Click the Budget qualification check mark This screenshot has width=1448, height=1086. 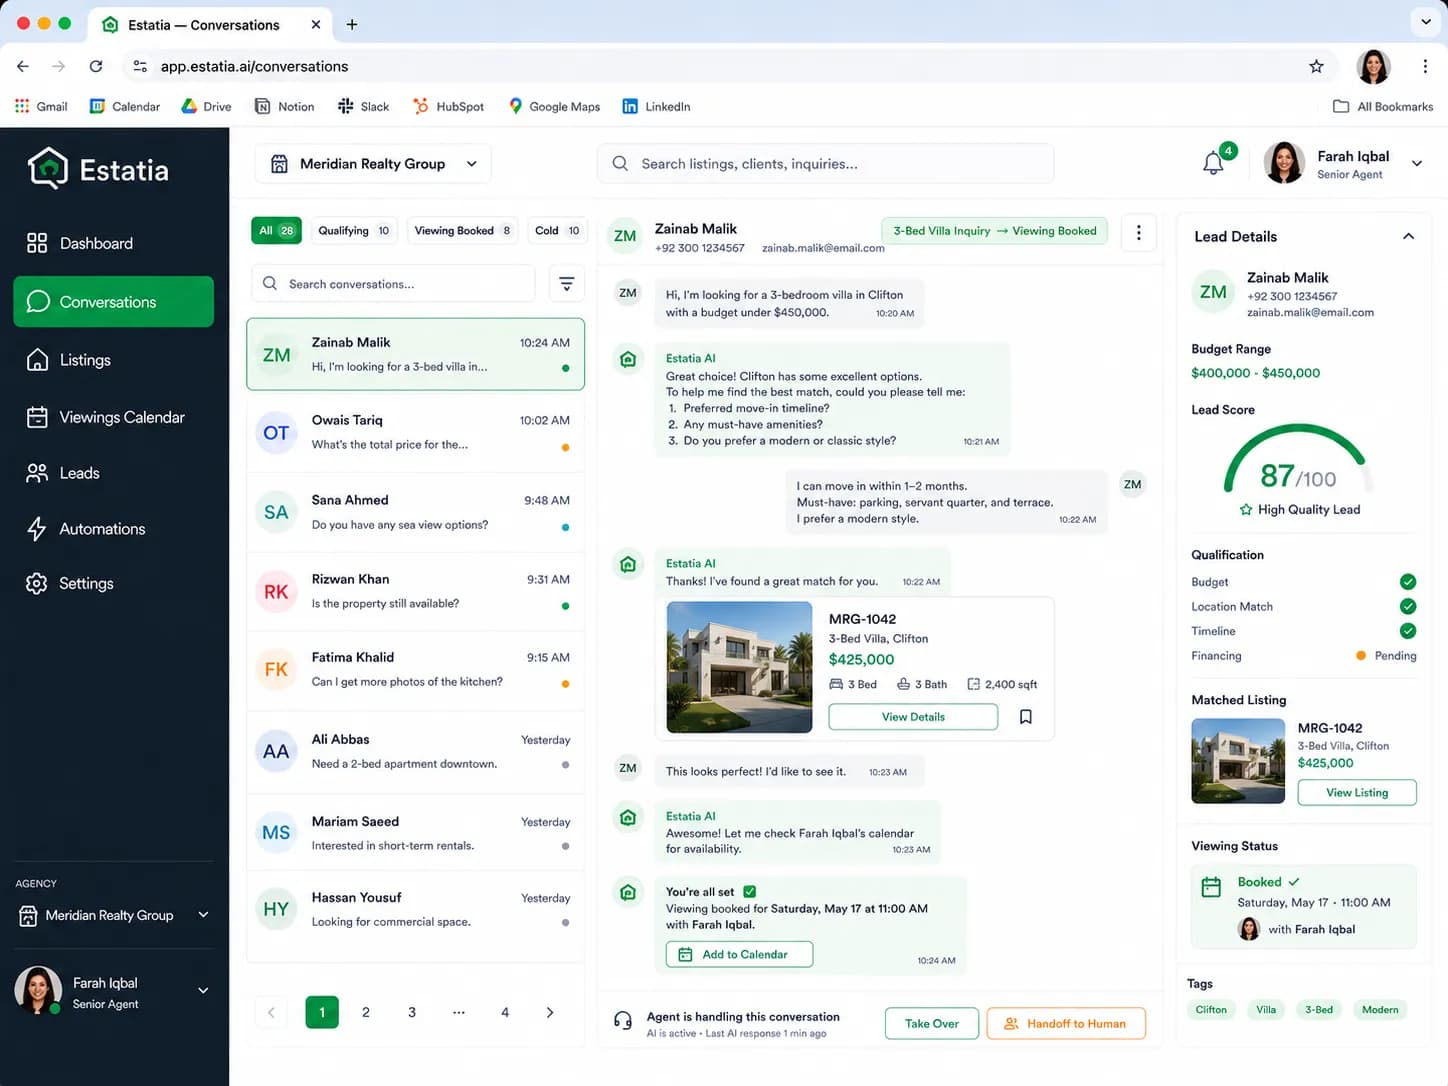[x=1408, y=582]
